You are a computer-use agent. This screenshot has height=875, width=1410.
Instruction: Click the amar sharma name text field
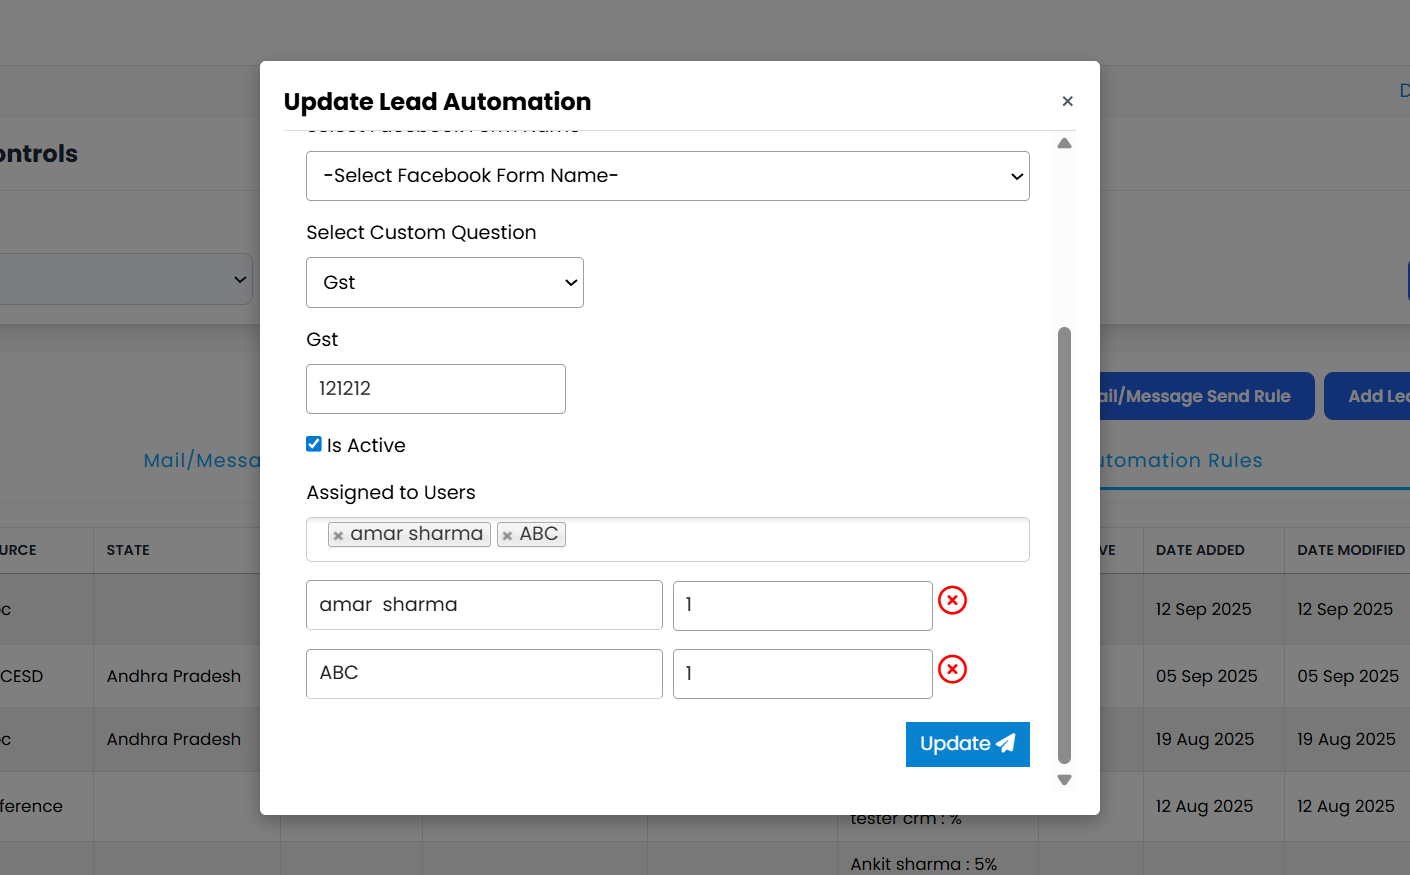pyautogui.click(x=483, y=605)
